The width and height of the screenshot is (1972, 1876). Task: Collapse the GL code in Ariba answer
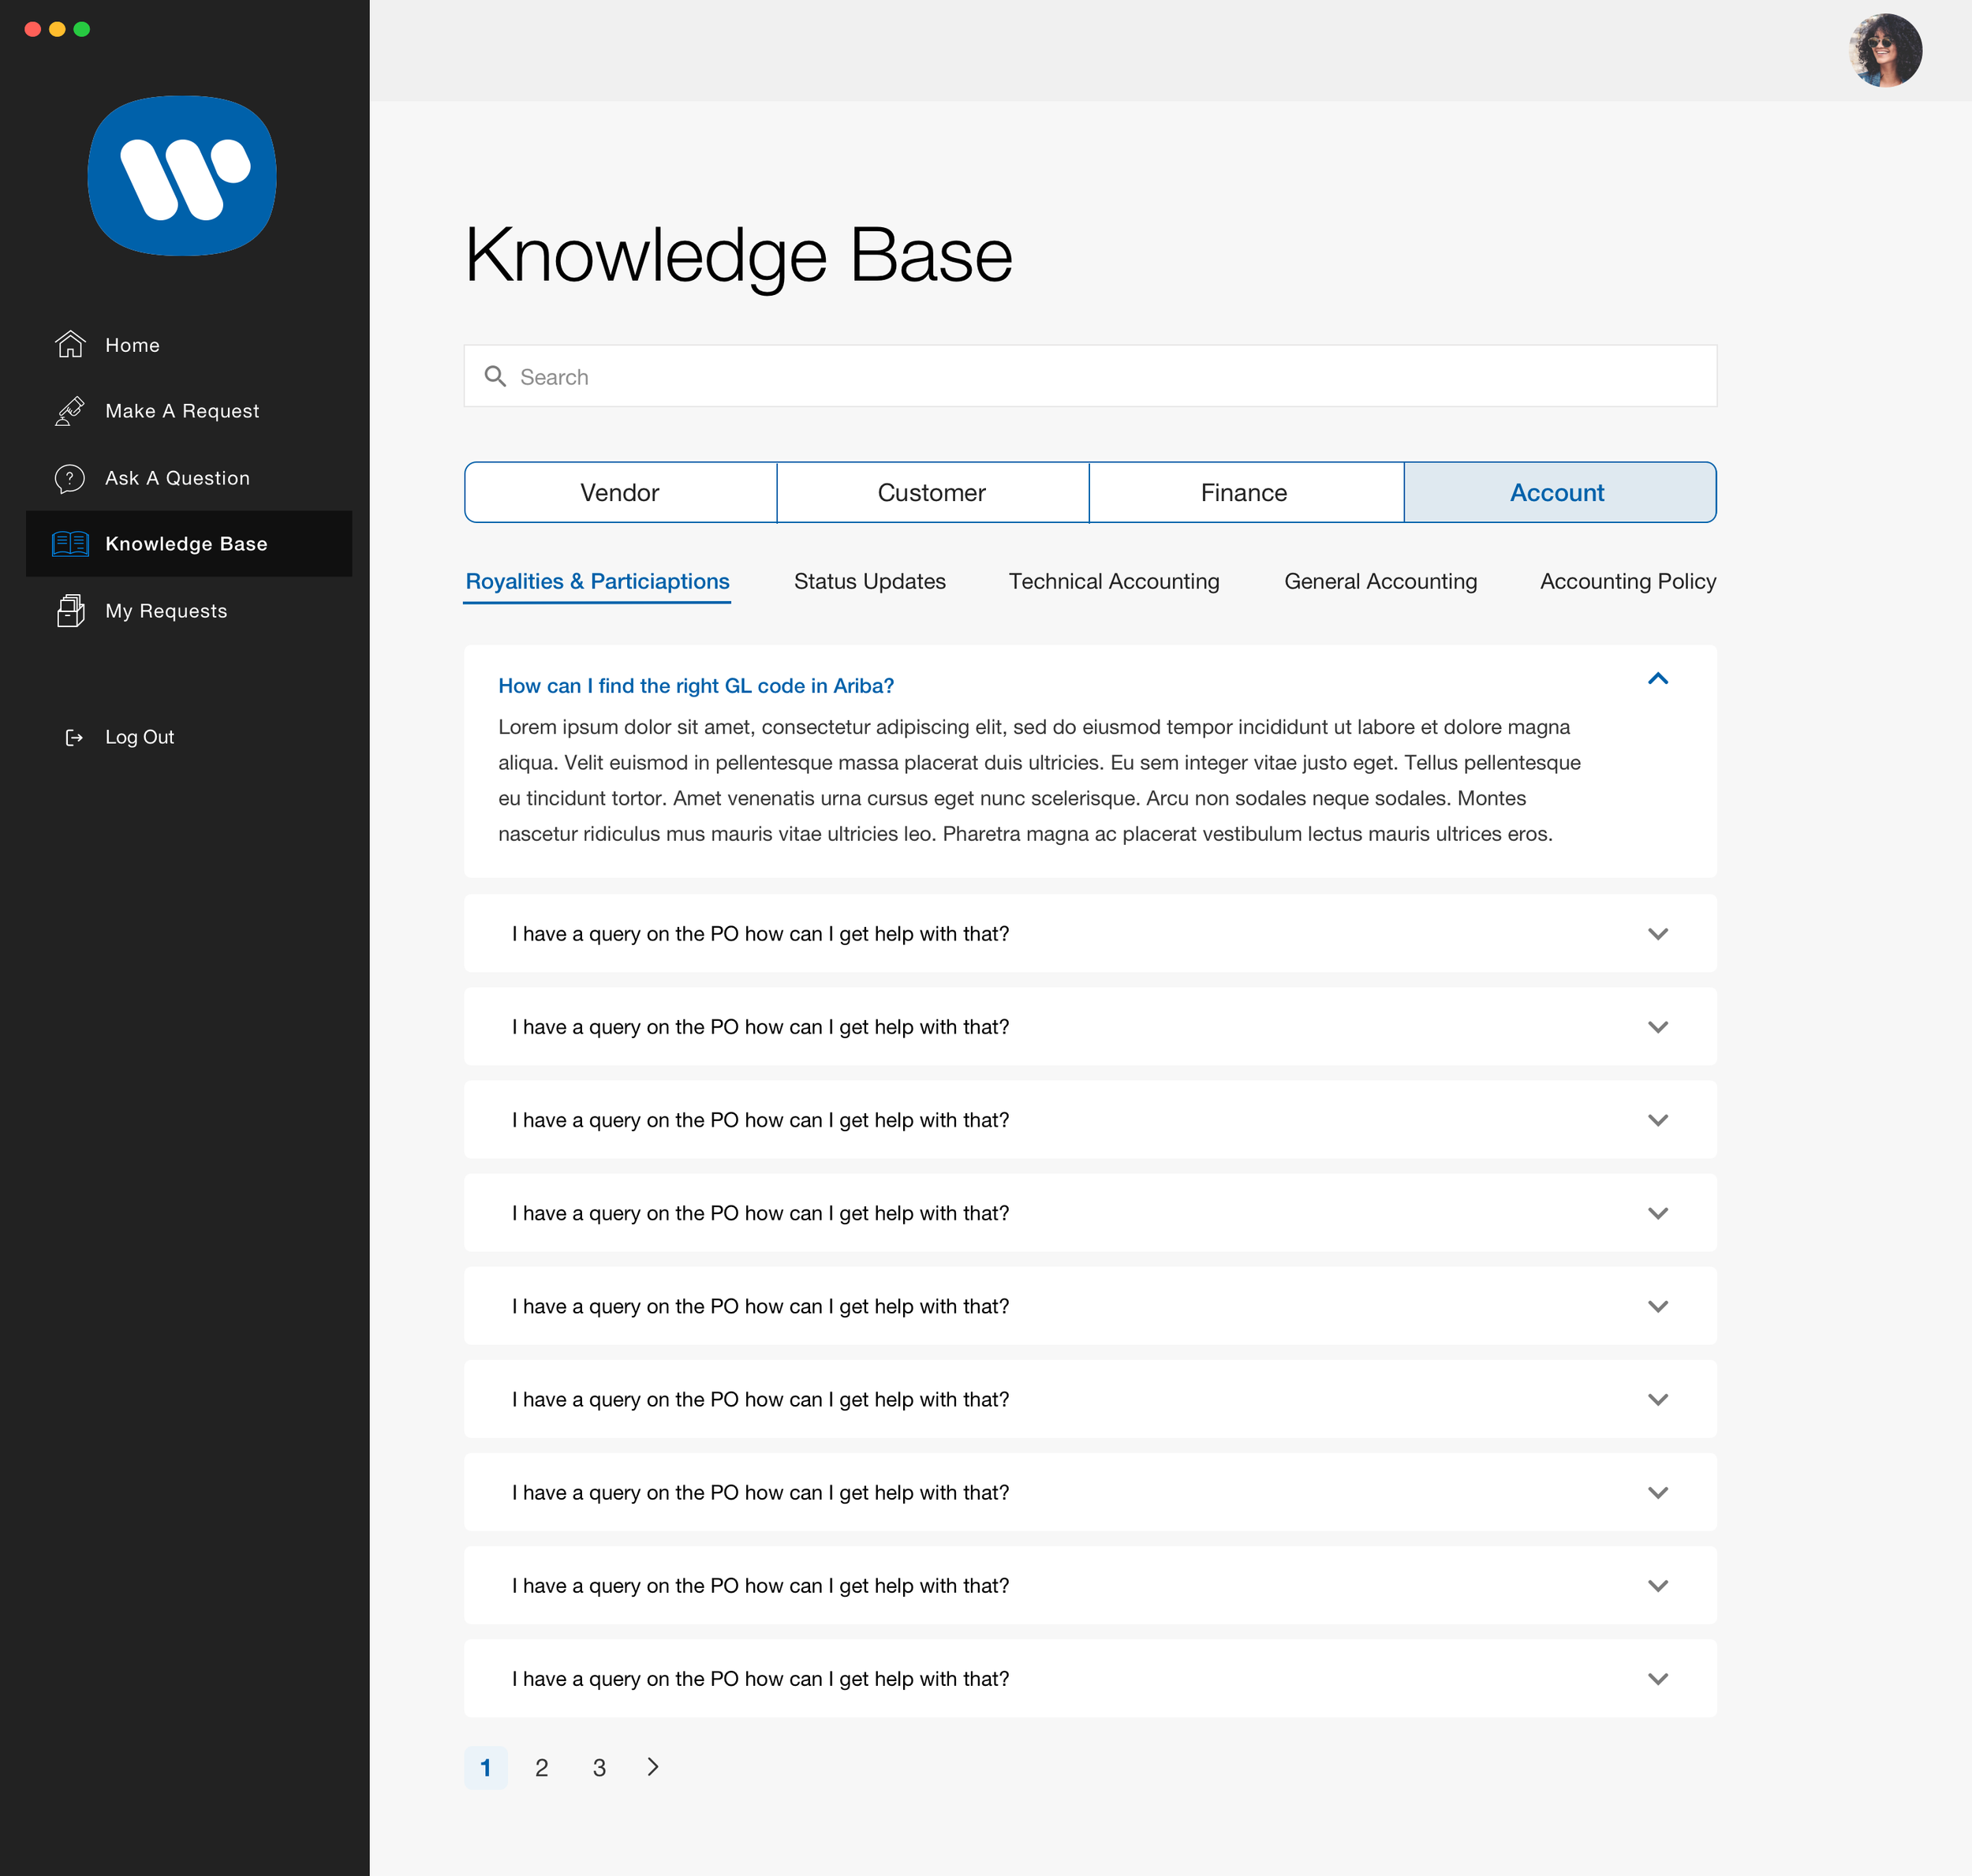click(1657, 679)
